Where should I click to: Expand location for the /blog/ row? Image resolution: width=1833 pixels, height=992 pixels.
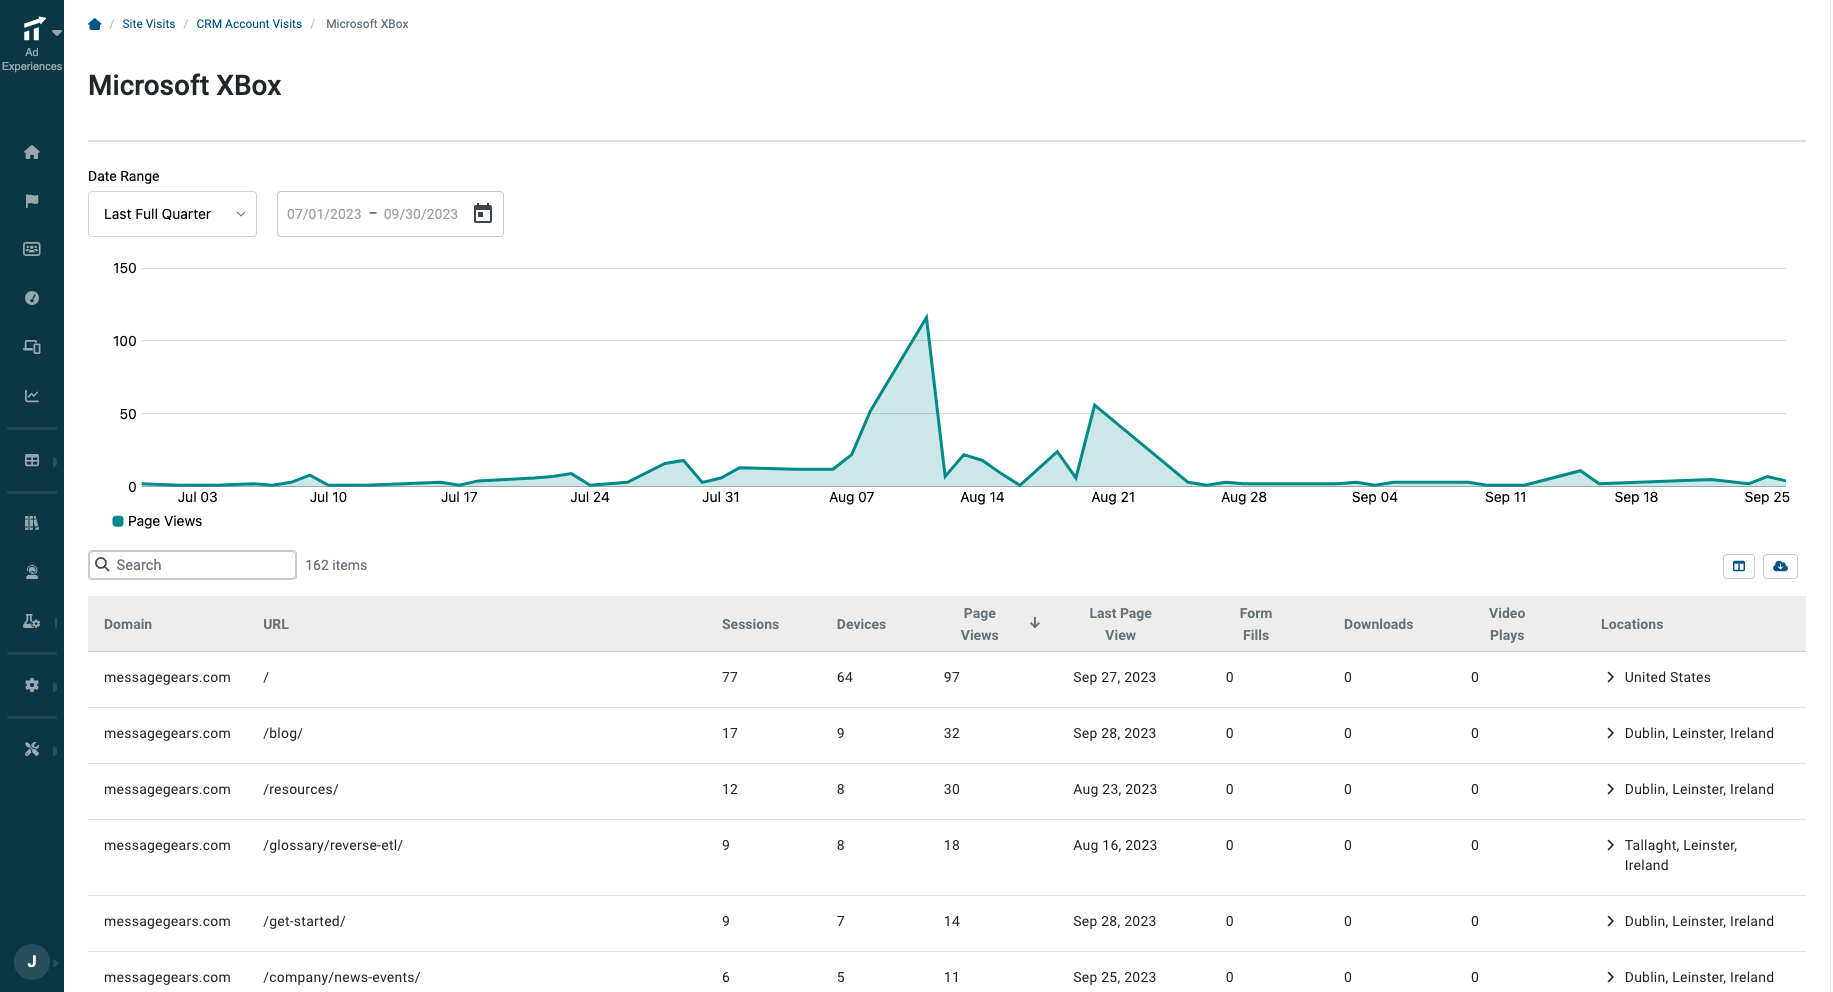[x=1610, y=733]
